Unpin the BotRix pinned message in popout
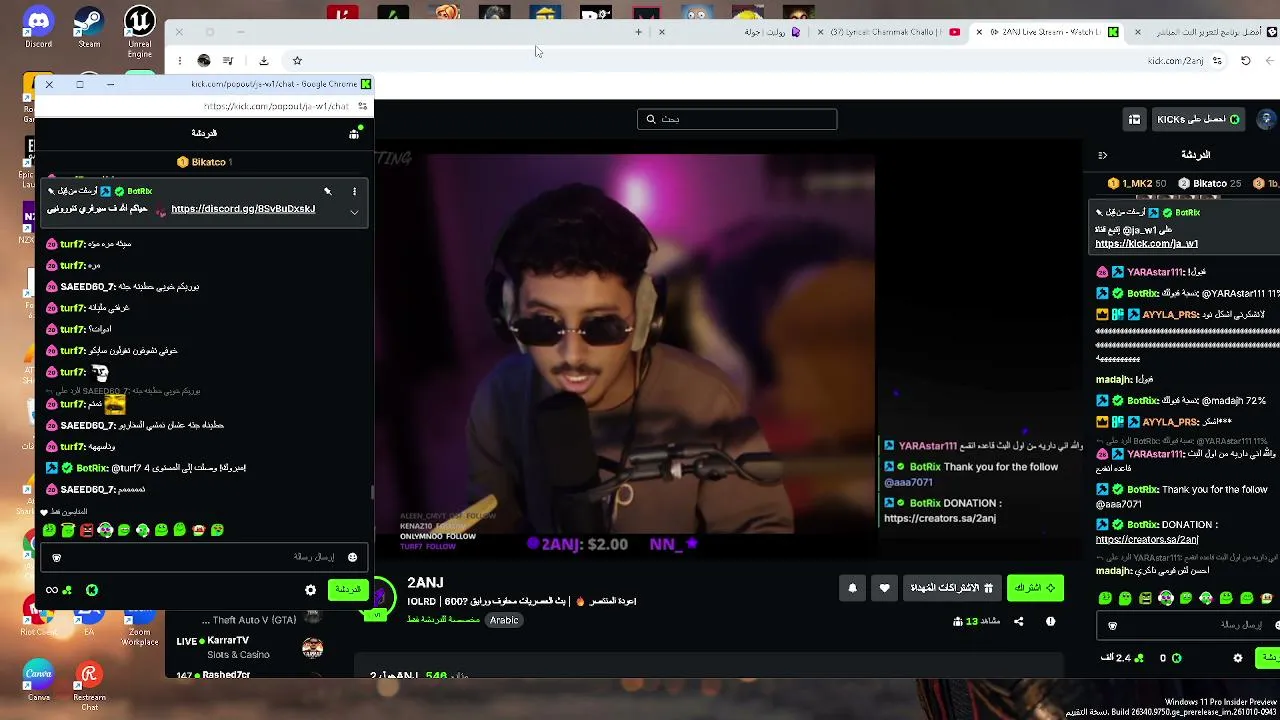 327,191
